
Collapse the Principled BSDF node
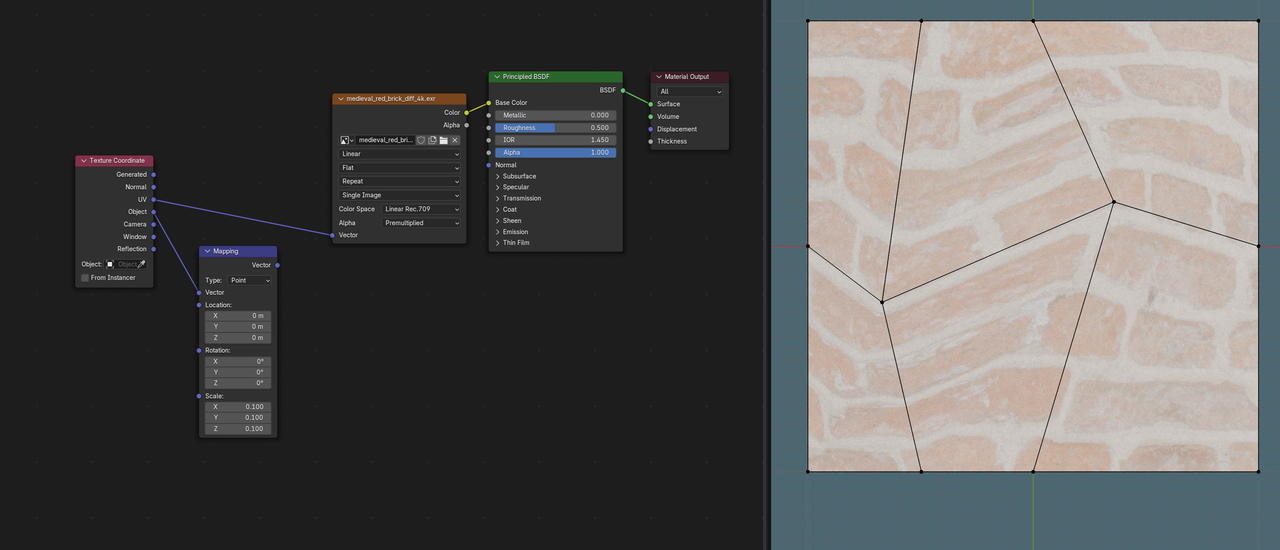[496, 76]
